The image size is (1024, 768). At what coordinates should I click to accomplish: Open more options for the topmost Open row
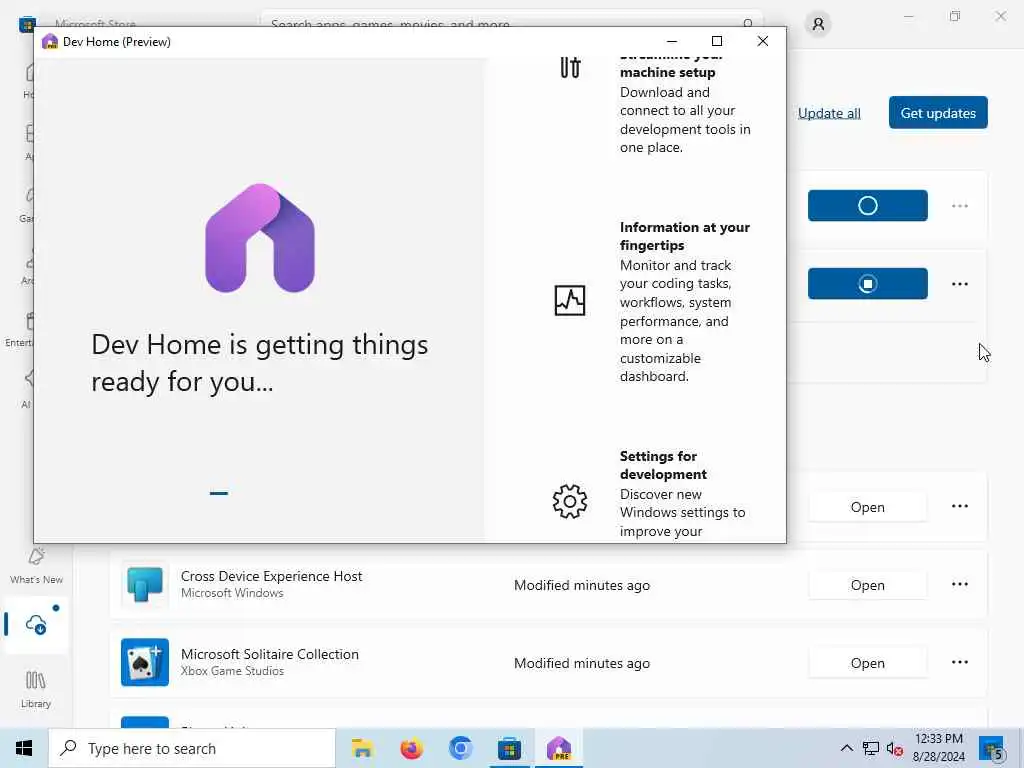click(959, 506)
